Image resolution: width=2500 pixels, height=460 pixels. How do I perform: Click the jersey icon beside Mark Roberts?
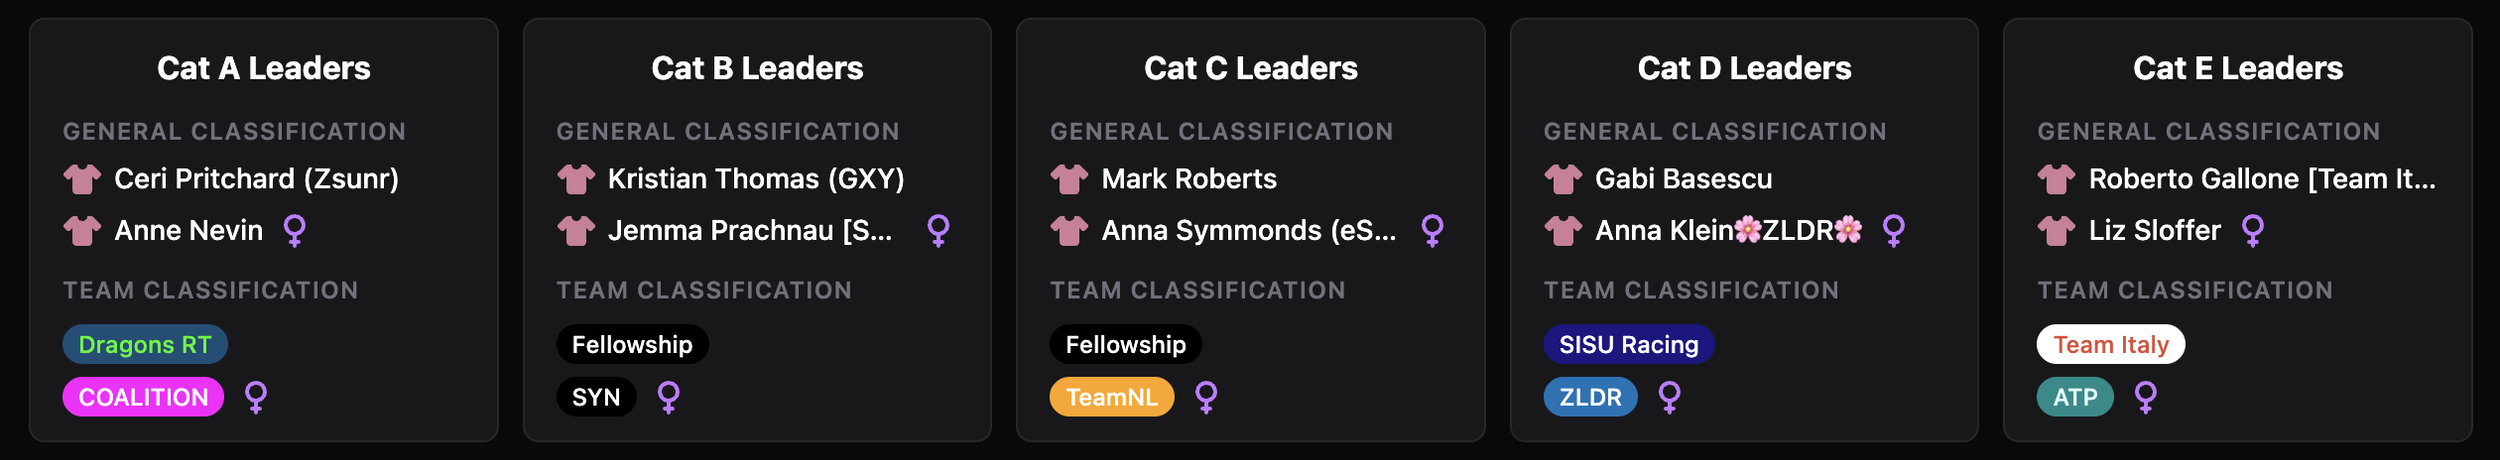(1069, 179)
